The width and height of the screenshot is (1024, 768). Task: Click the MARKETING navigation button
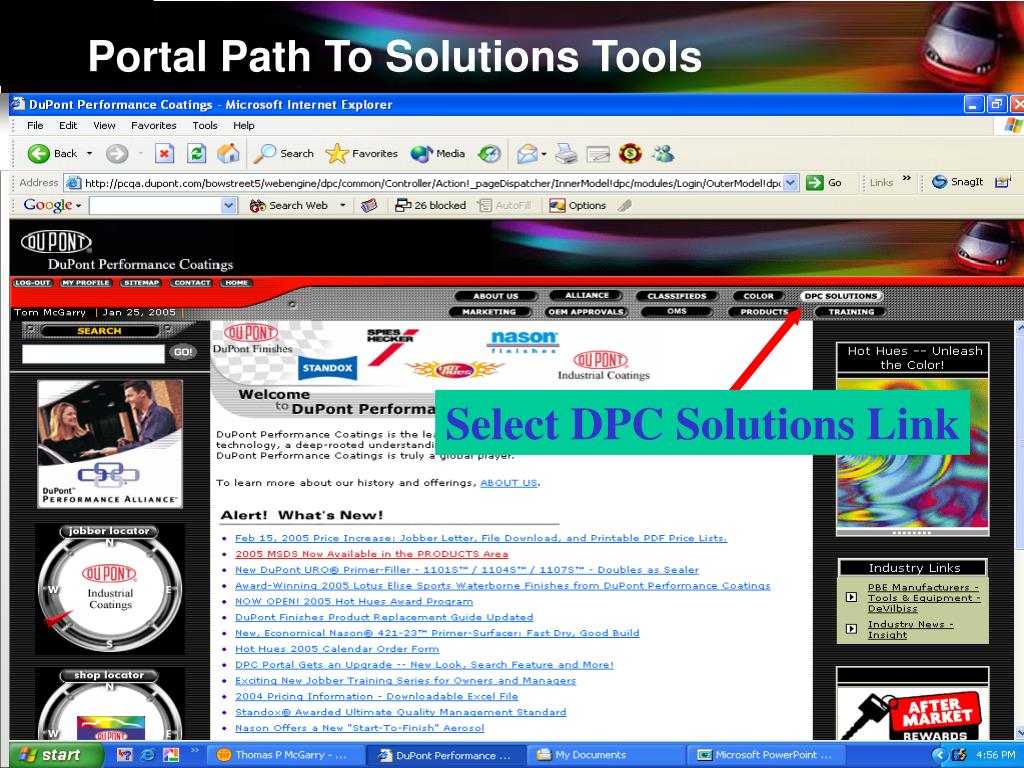click(x=489, y=312)
